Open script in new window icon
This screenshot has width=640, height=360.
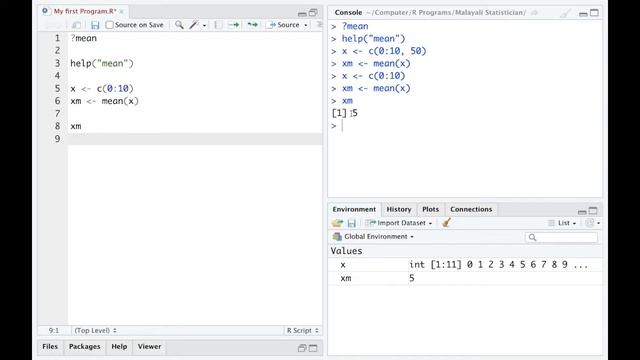76,25
